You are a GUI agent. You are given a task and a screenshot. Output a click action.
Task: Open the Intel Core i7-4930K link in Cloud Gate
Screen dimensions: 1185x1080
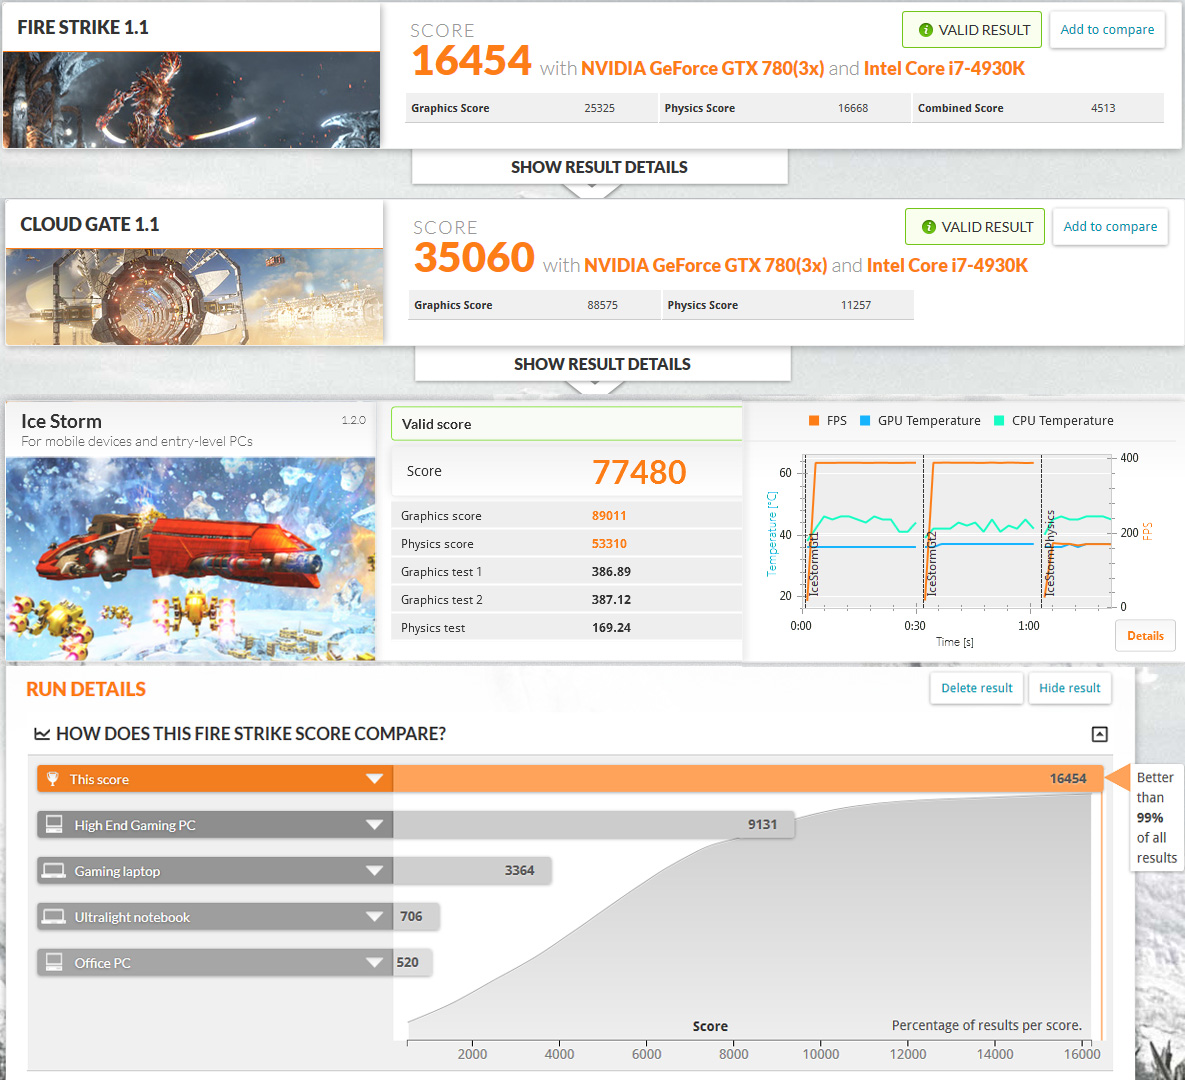tap(947, 265)
